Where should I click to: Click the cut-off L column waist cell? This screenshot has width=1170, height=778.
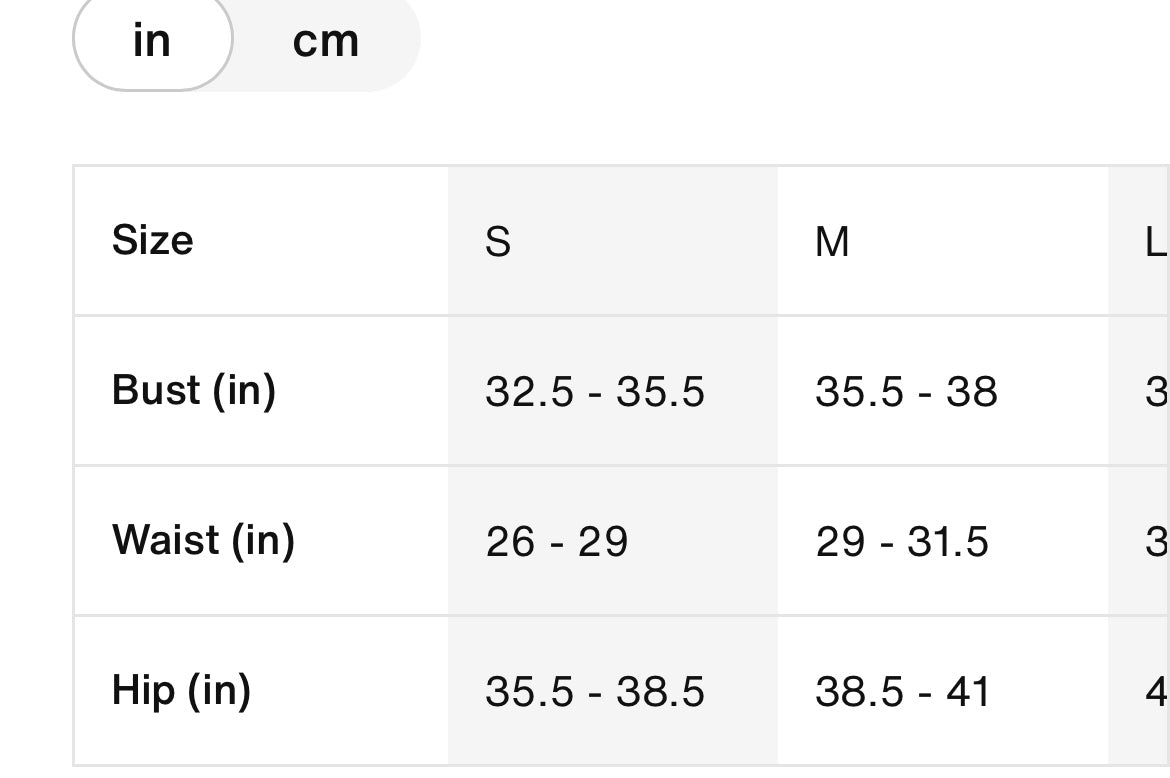(x=1154, y=542)
